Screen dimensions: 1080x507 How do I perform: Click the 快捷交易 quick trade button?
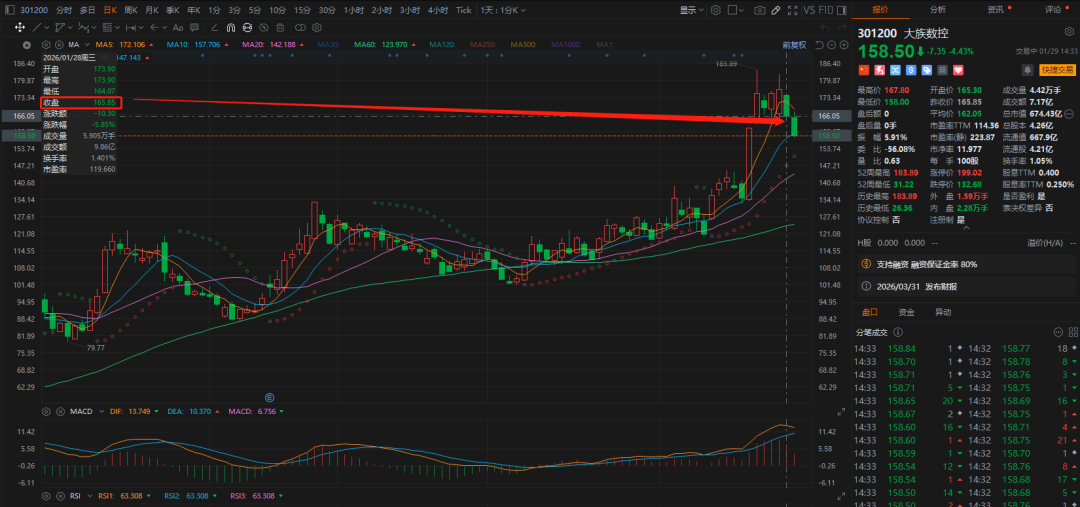coord(1057,70)
